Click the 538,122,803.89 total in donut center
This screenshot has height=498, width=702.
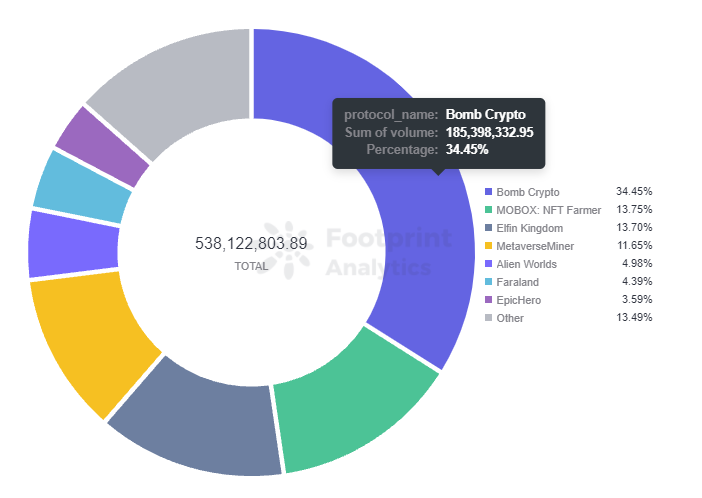[x=250, y=244]
